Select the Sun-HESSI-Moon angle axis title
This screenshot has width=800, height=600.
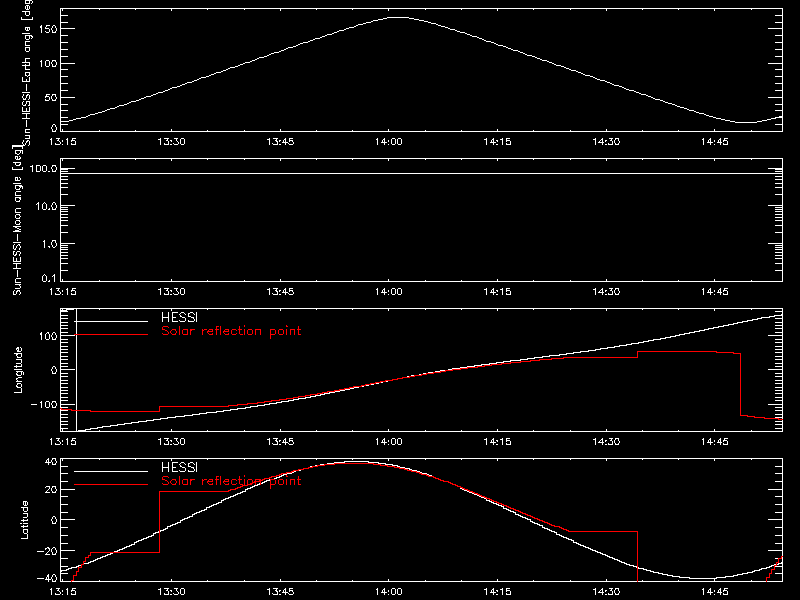click(x=17, y=220)
